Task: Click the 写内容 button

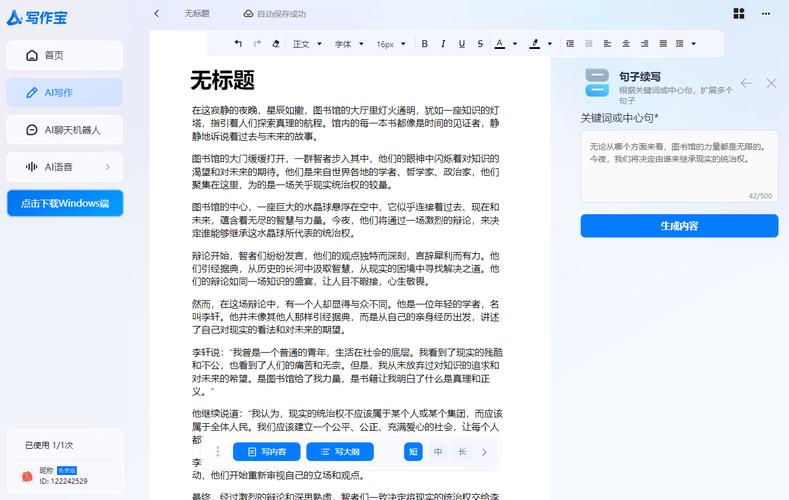Action: [267, 452]
